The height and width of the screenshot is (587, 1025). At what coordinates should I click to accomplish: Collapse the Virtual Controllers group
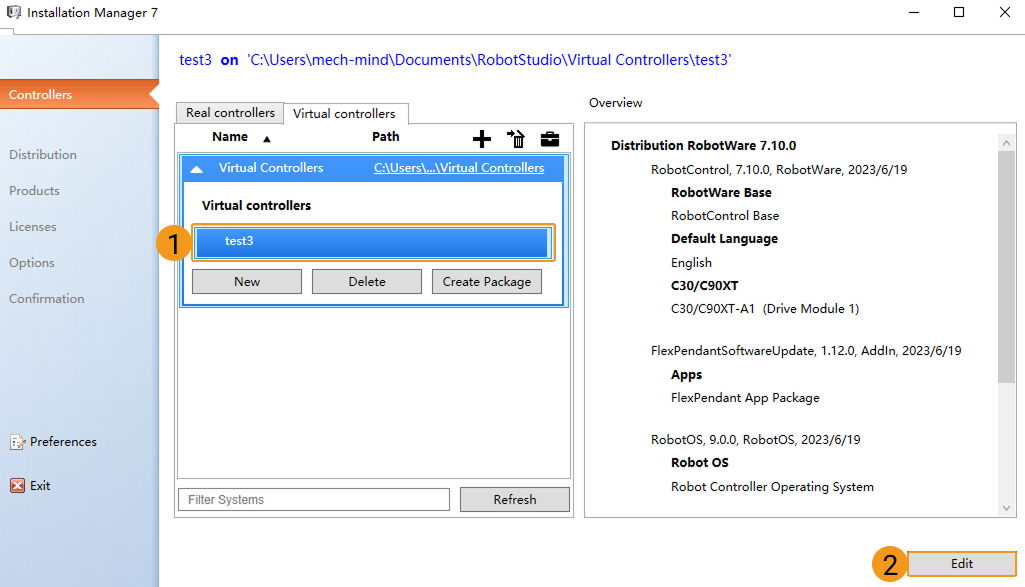(x=197, y=169)
